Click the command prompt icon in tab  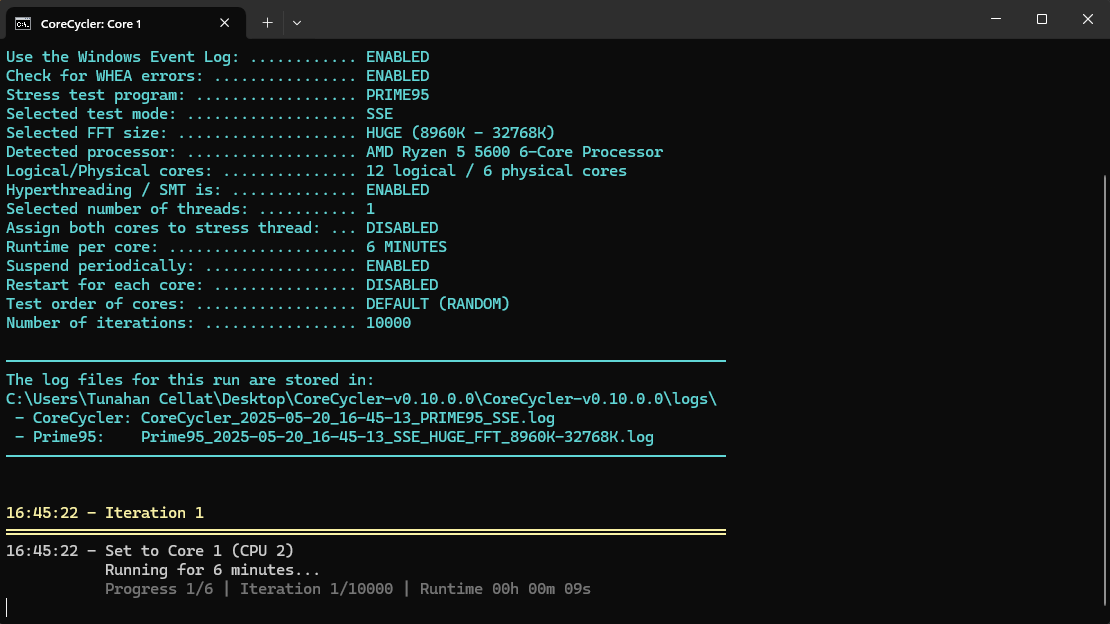pos(23,23)
